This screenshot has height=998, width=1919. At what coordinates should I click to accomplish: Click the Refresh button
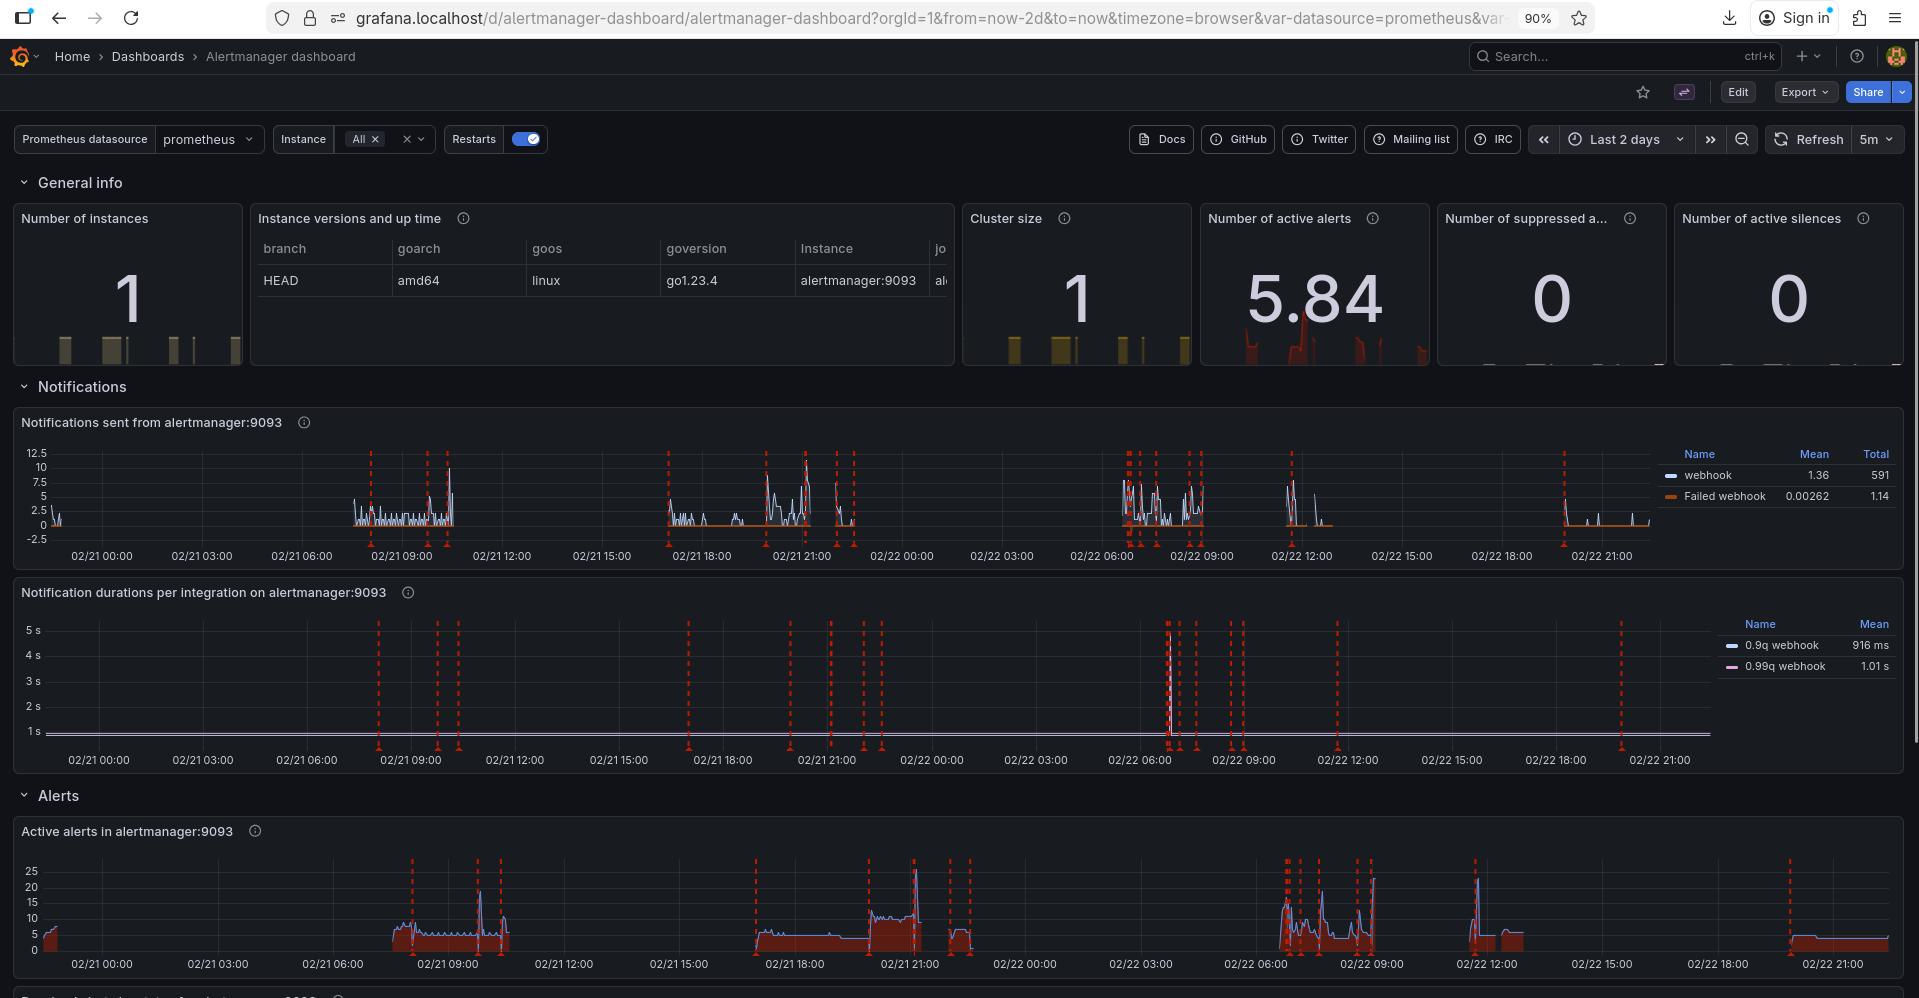pos(1809,140)
